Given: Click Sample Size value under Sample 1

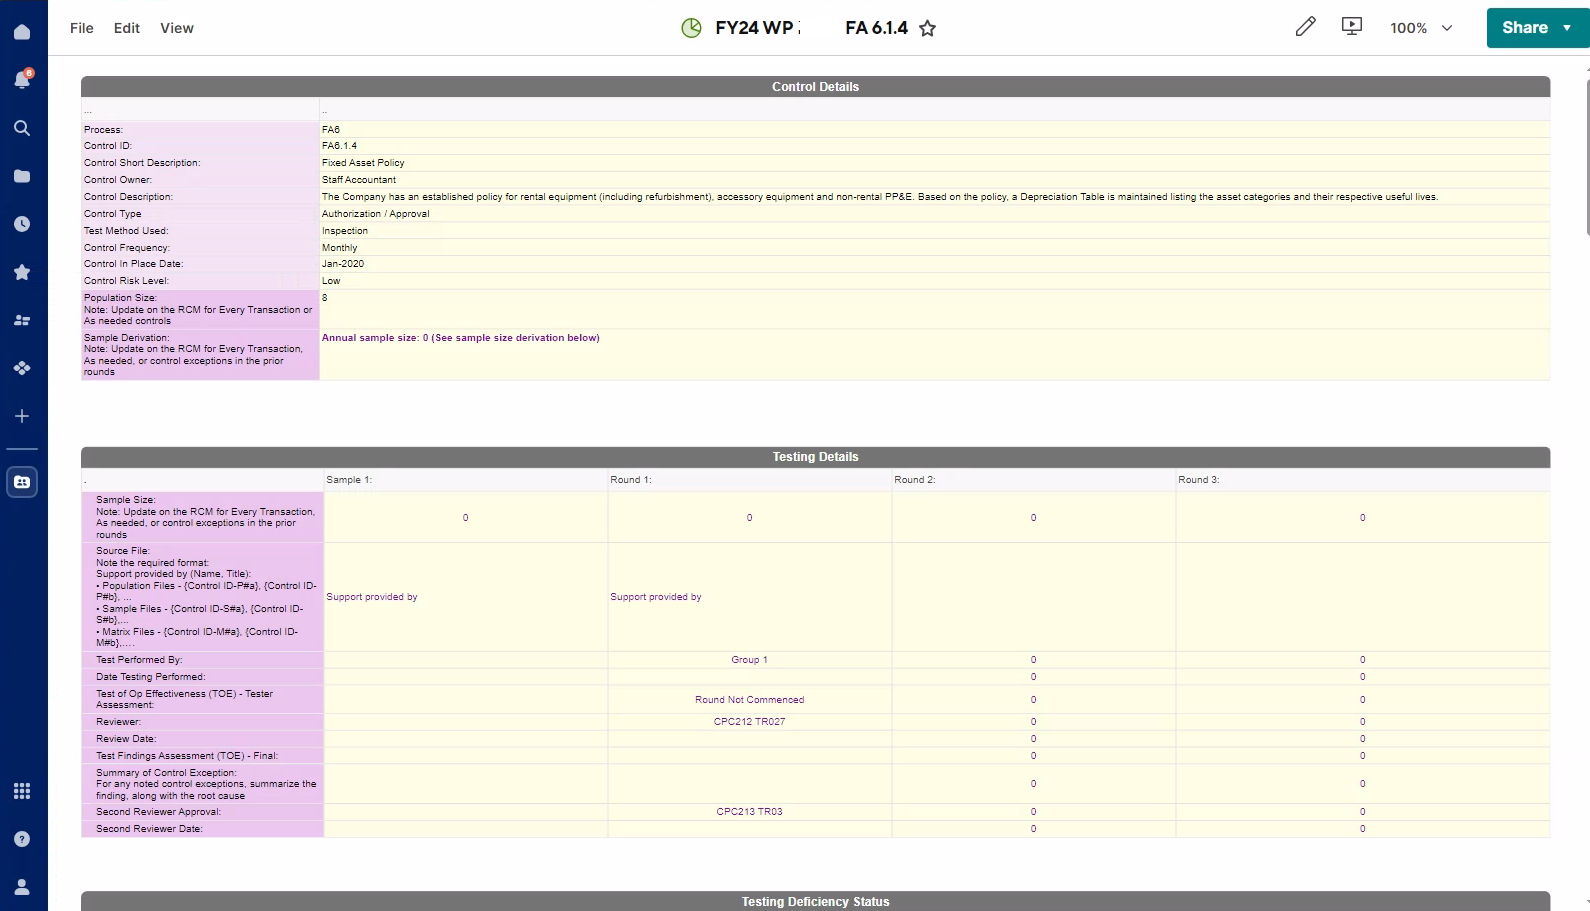Looking at the screenshot, I should 466,518.
